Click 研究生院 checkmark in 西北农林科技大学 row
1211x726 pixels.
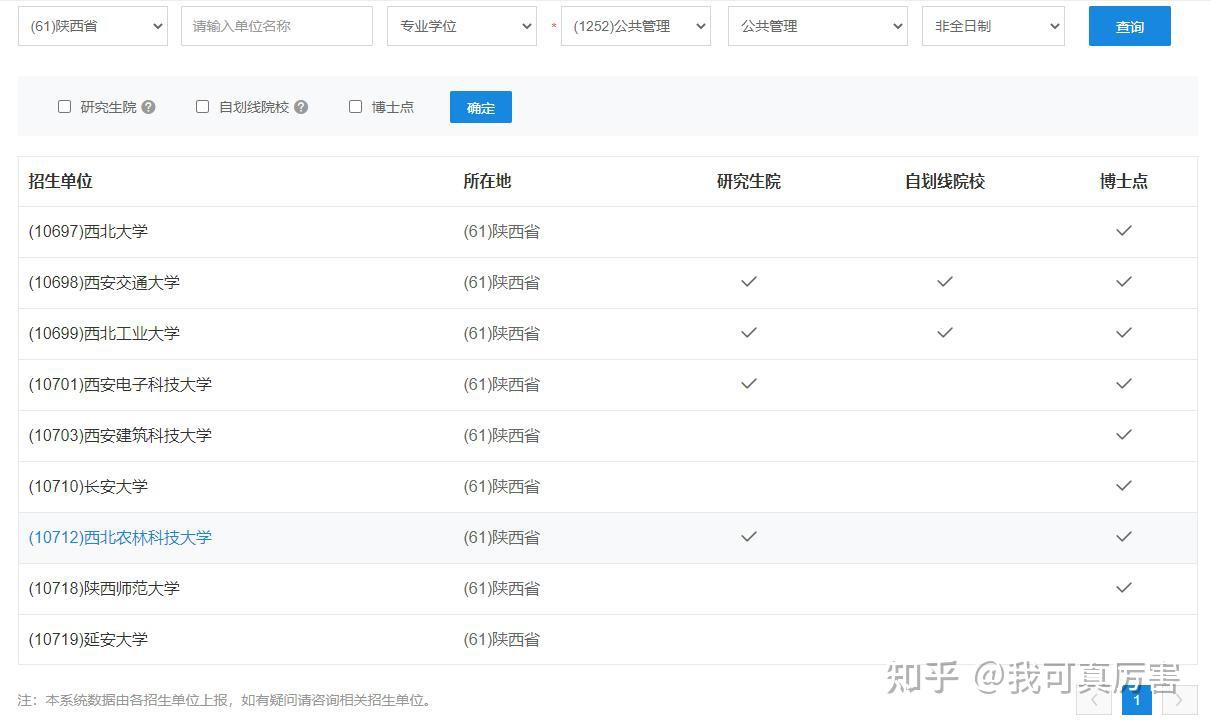(749, 536)
